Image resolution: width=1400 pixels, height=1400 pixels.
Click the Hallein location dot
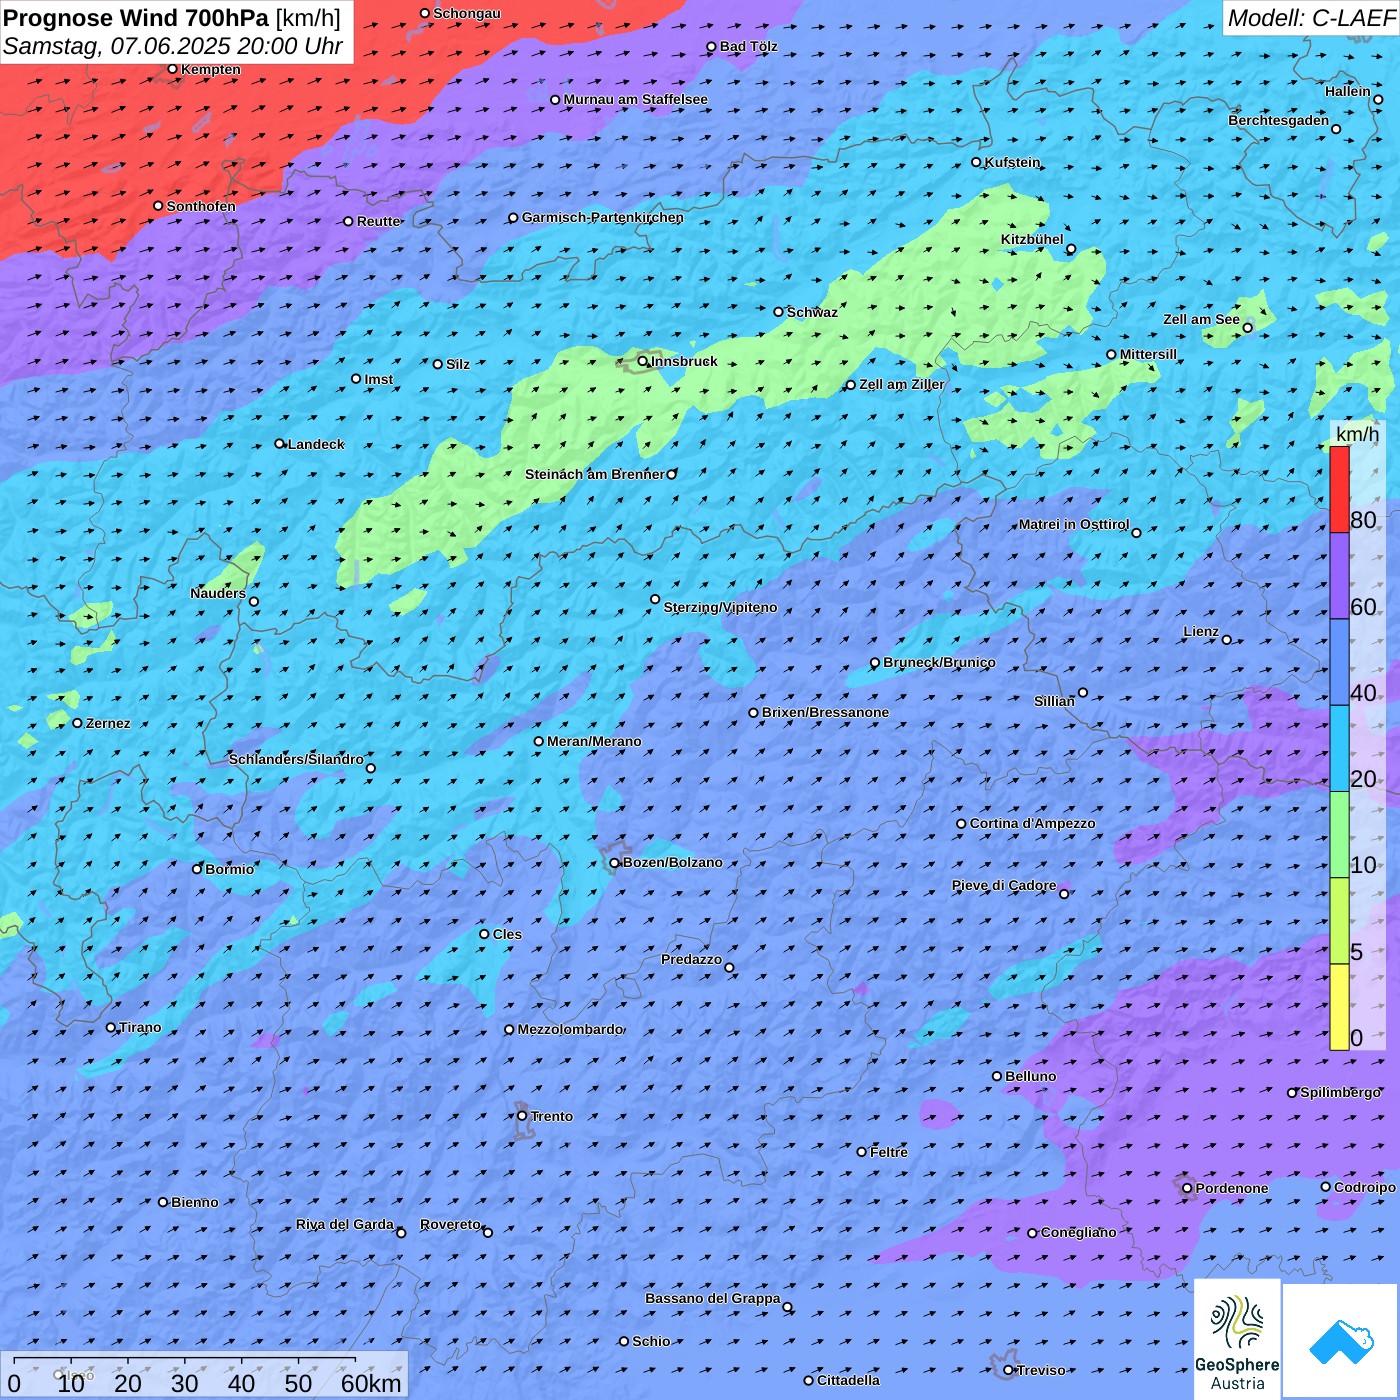[x=1378, y=99]
